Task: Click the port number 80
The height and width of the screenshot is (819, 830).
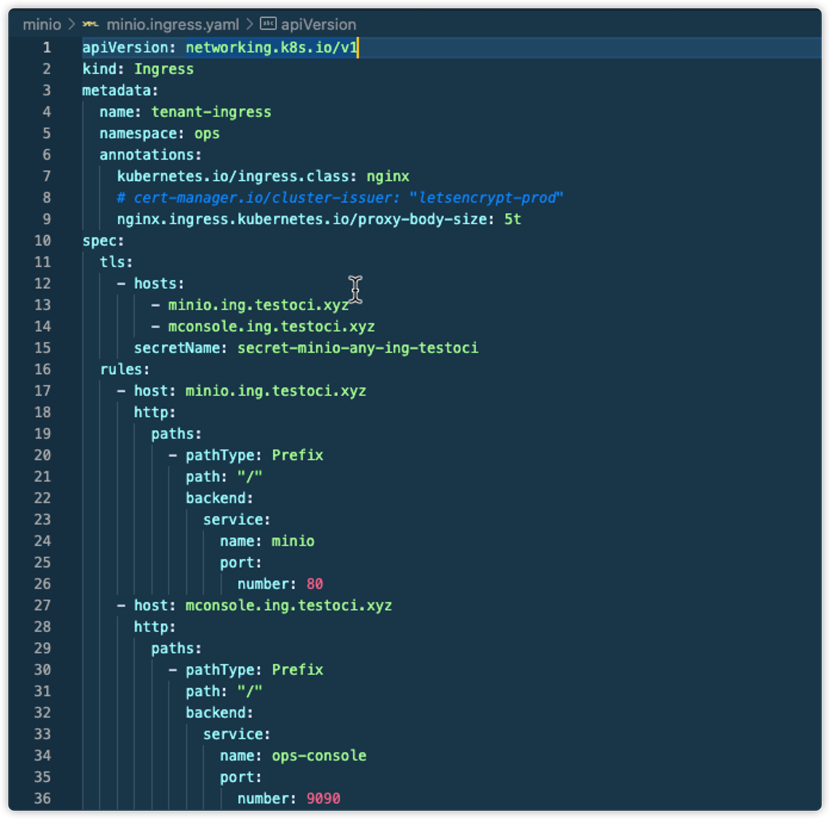Action: pos(314,584)
